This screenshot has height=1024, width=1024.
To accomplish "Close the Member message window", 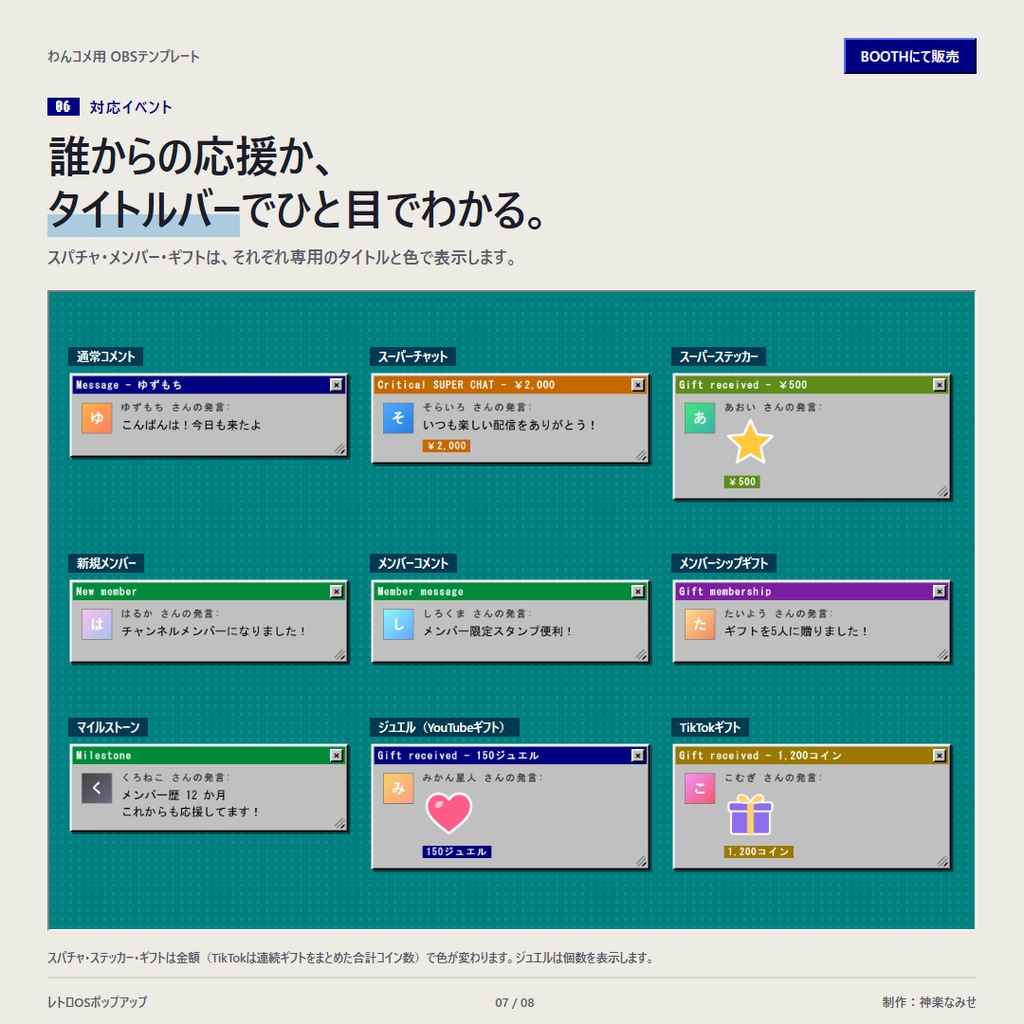I will tap(638, 592).
